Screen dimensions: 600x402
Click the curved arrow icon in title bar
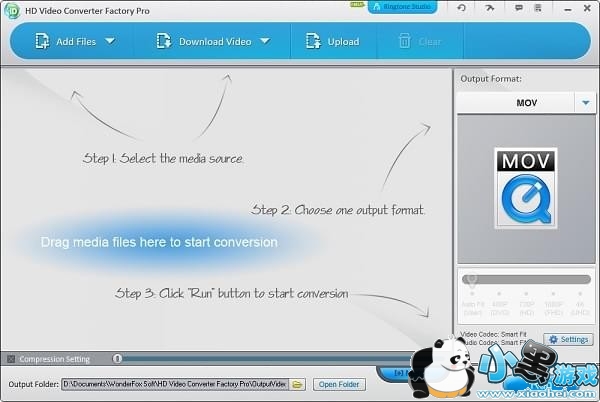pyautogui.click(x=489, y=8)
